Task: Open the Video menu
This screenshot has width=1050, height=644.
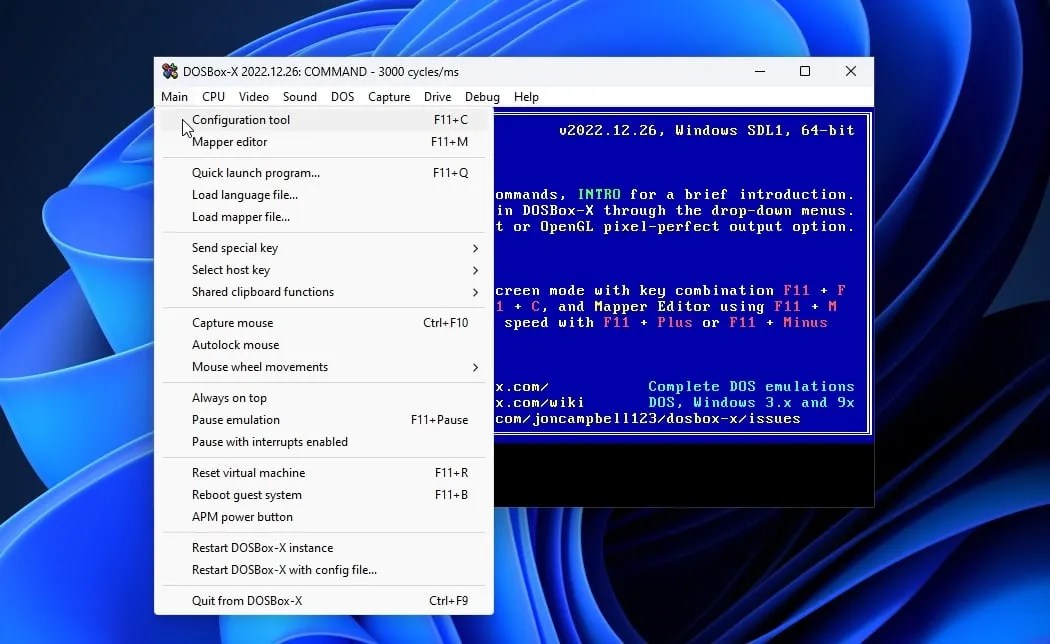Action: pyautogui.click(x=253, y=96)
